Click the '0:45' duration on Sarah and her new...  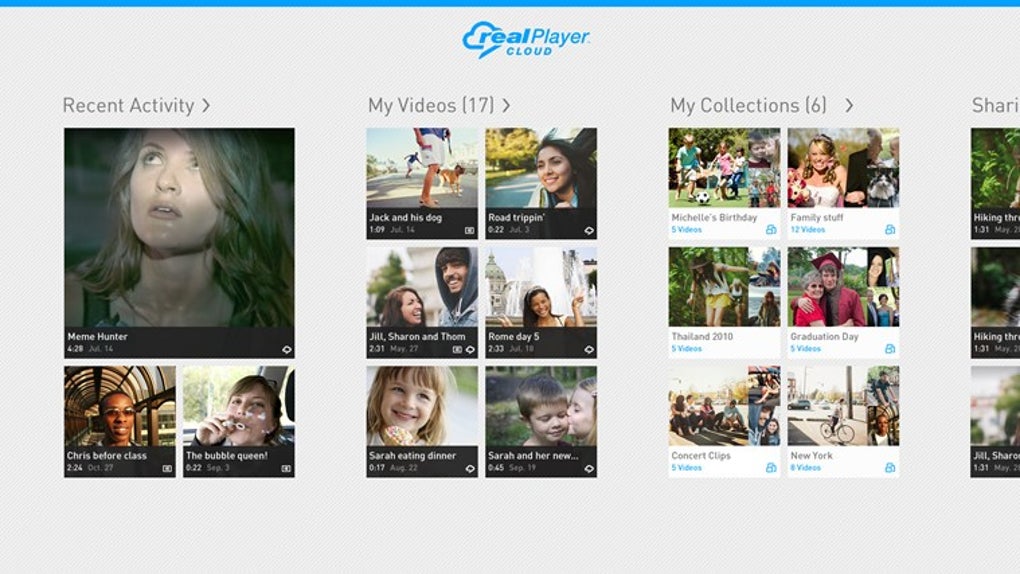tap(496, 468)
